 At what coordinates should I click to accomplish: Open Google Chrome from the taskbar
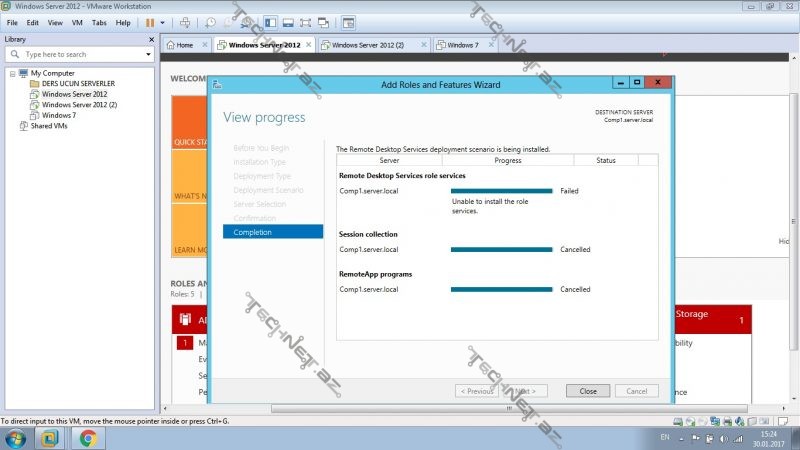pos(88,437)
